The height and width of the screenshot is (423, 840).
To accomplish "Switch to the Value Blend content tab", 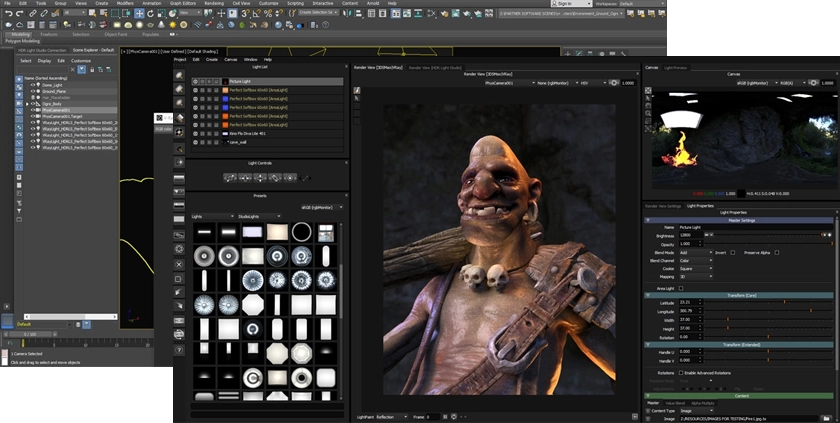I will pos(675,403).
